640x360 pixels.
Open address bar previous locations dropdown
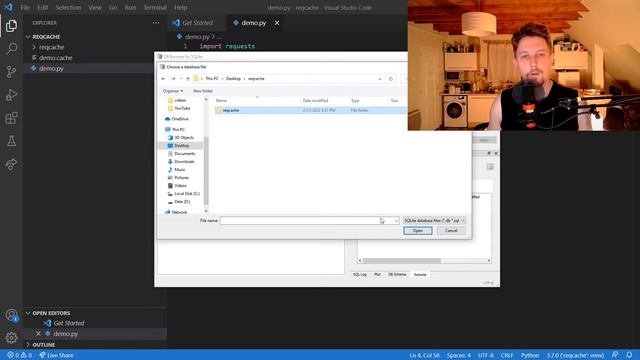[x=380, y=78]
